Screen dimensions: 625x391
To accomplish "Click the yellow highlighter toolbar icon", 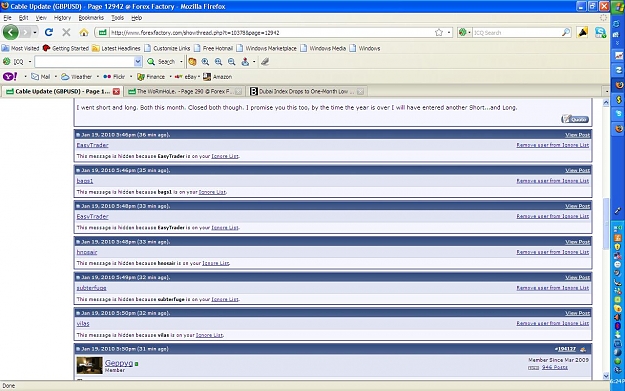I will pos(582,32).
